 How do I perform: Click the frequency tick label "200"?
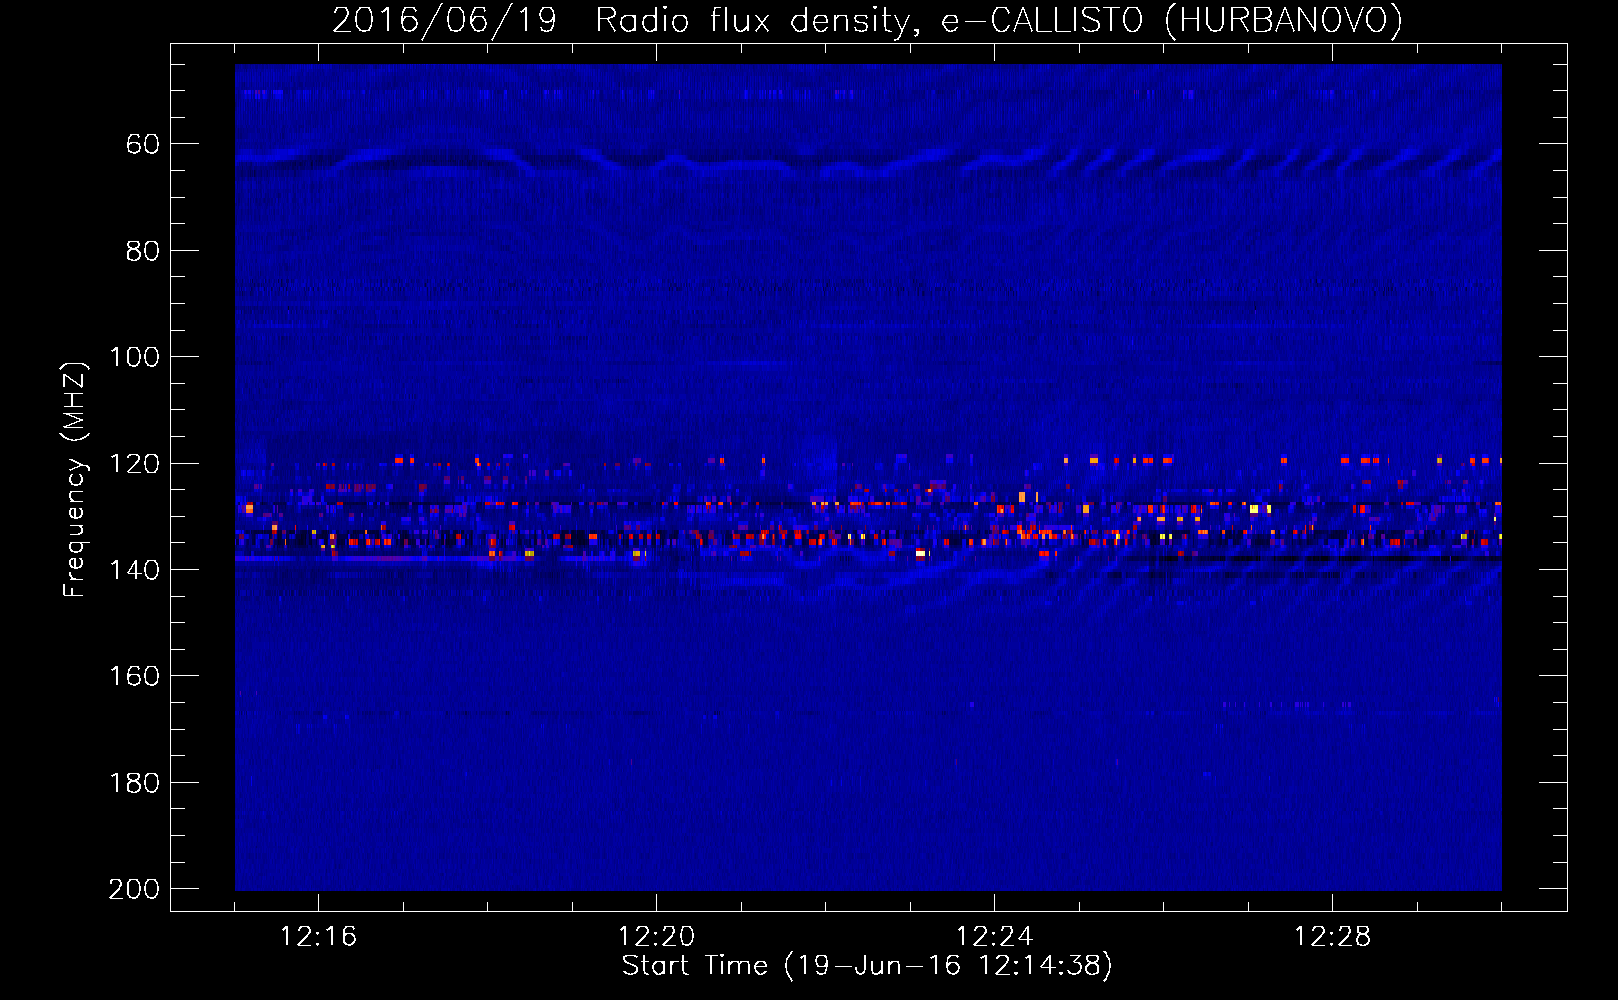(134, 889)
